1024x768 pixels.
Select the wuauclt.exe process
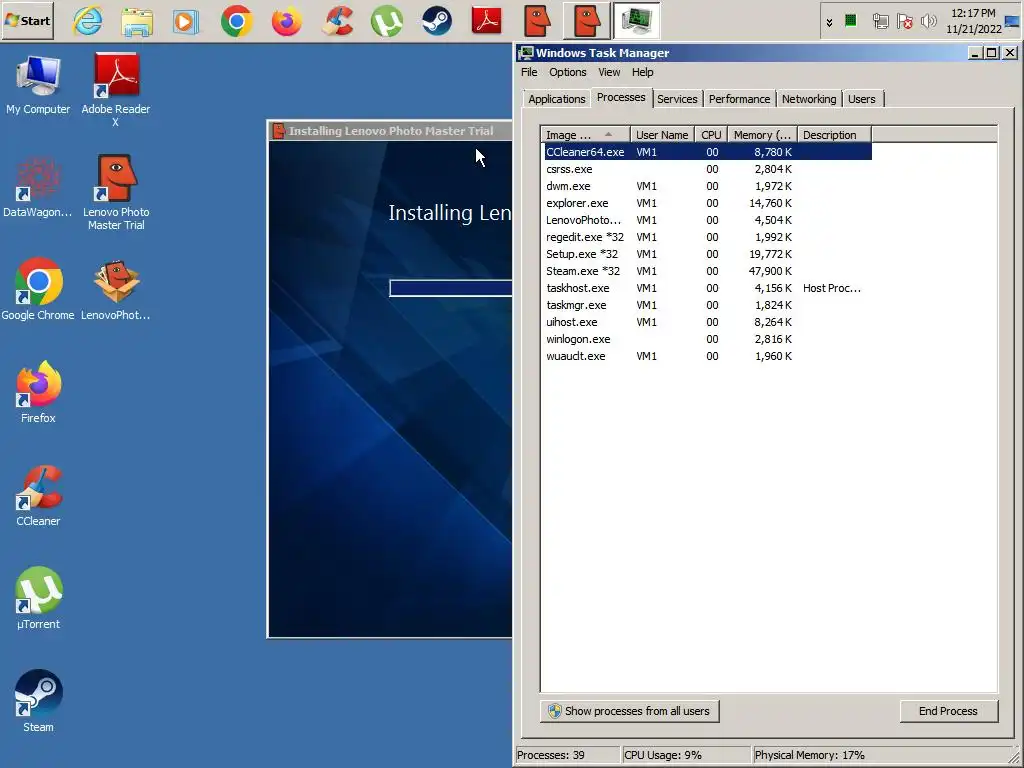(x=708, y=356)
